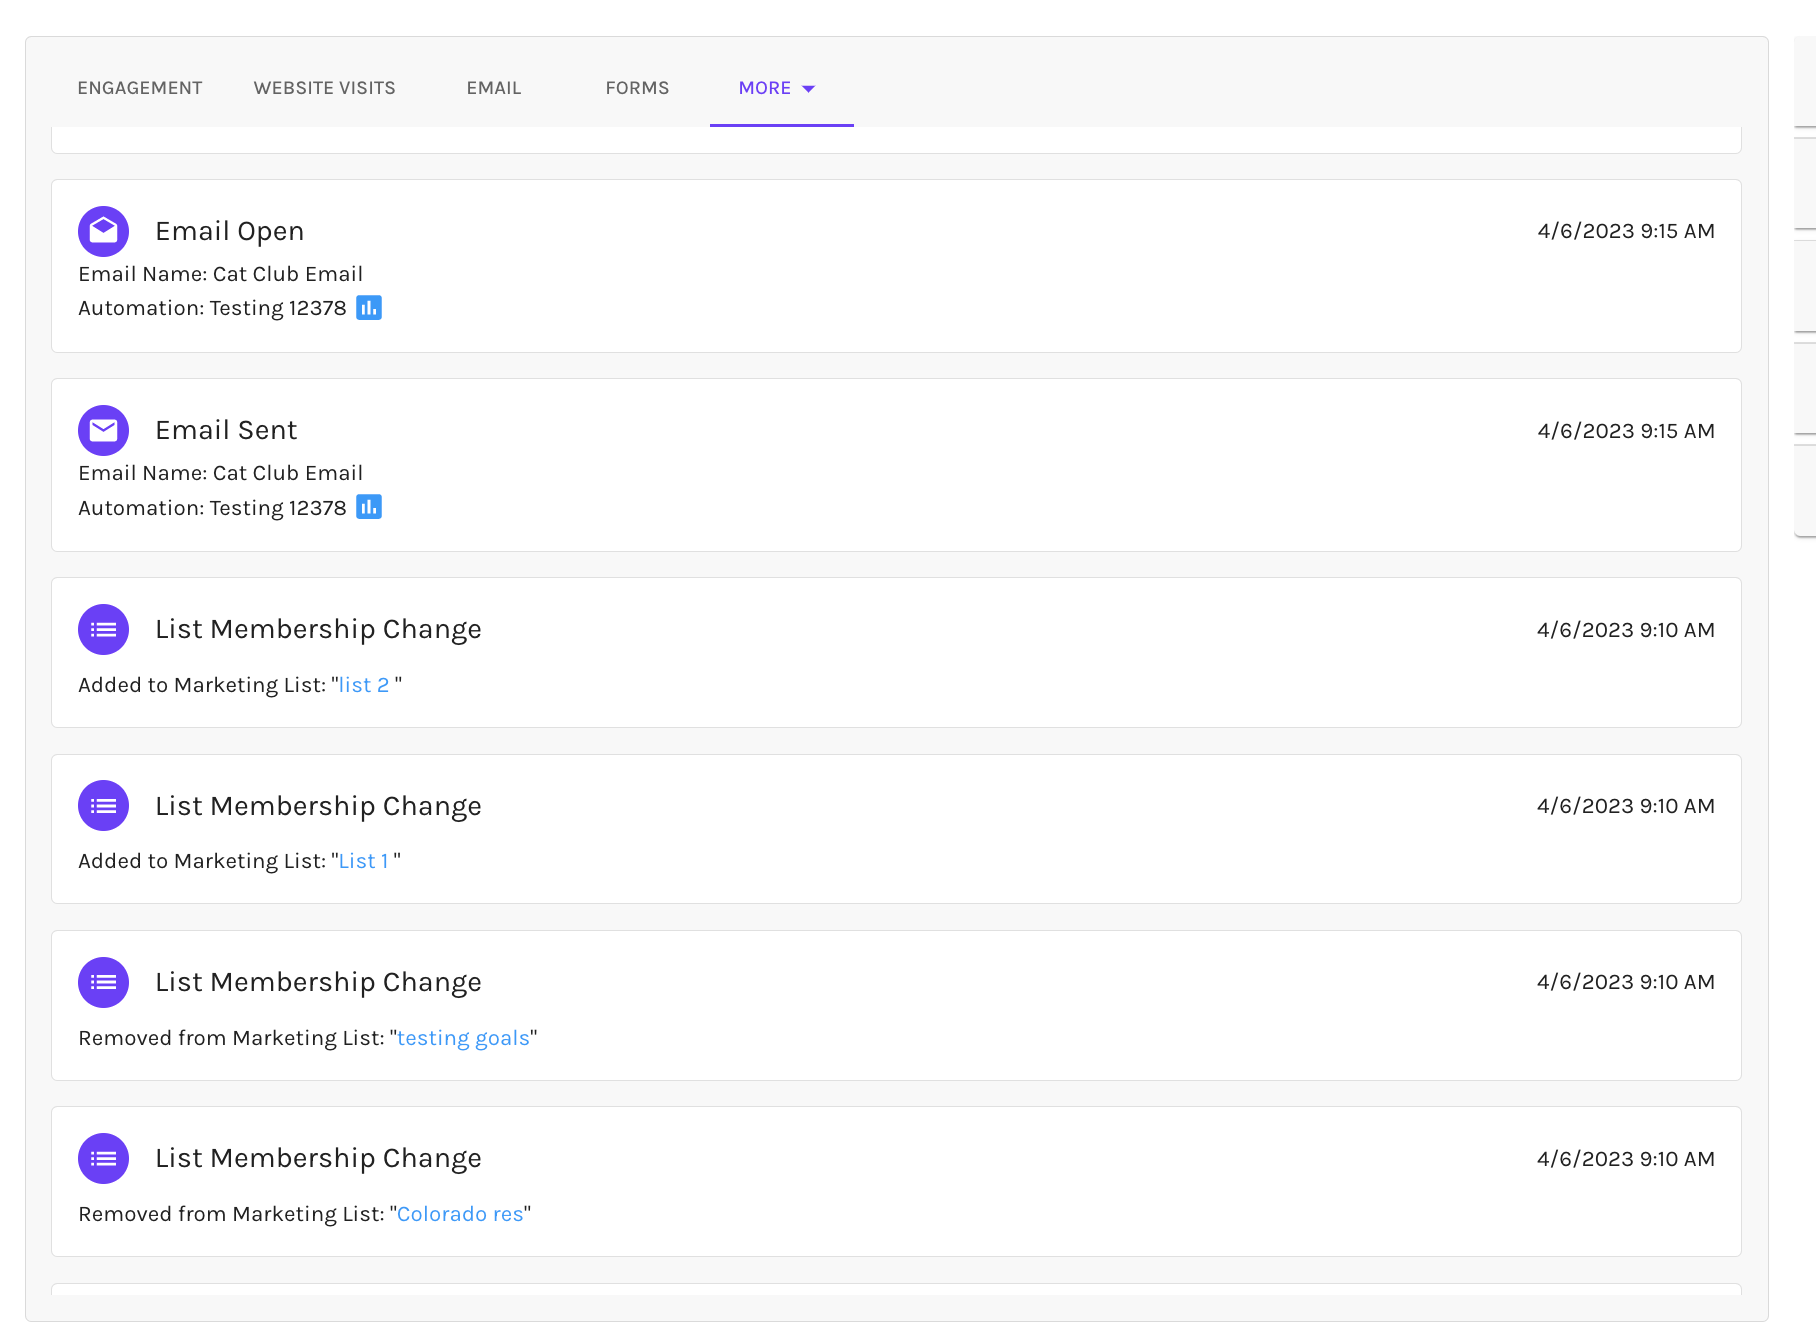
Task: Click the Email Sent envelope icon
Action: pos(103,430)
